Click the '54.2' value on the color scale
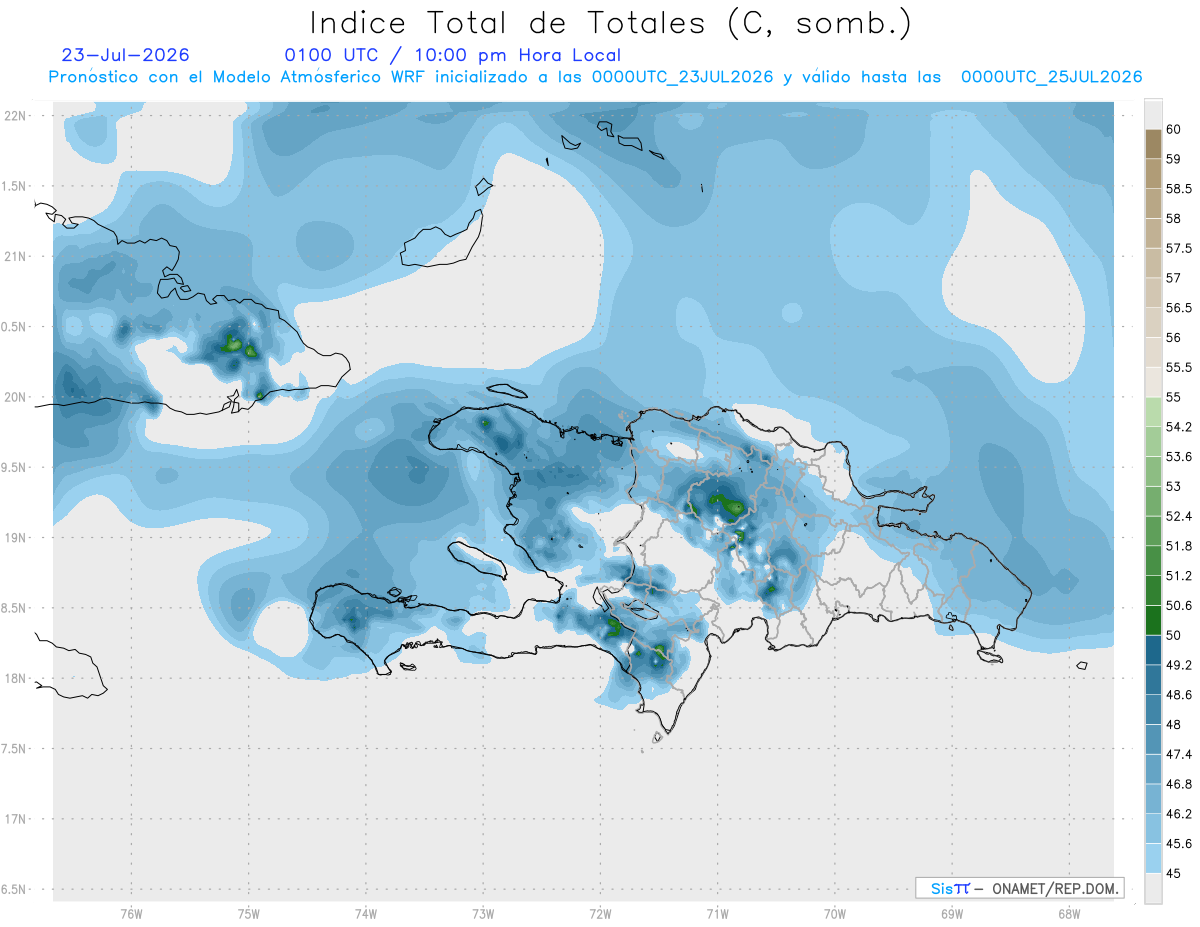Screen dimensions: 1200x927 pyautogui.click(x=1178, y=427)
